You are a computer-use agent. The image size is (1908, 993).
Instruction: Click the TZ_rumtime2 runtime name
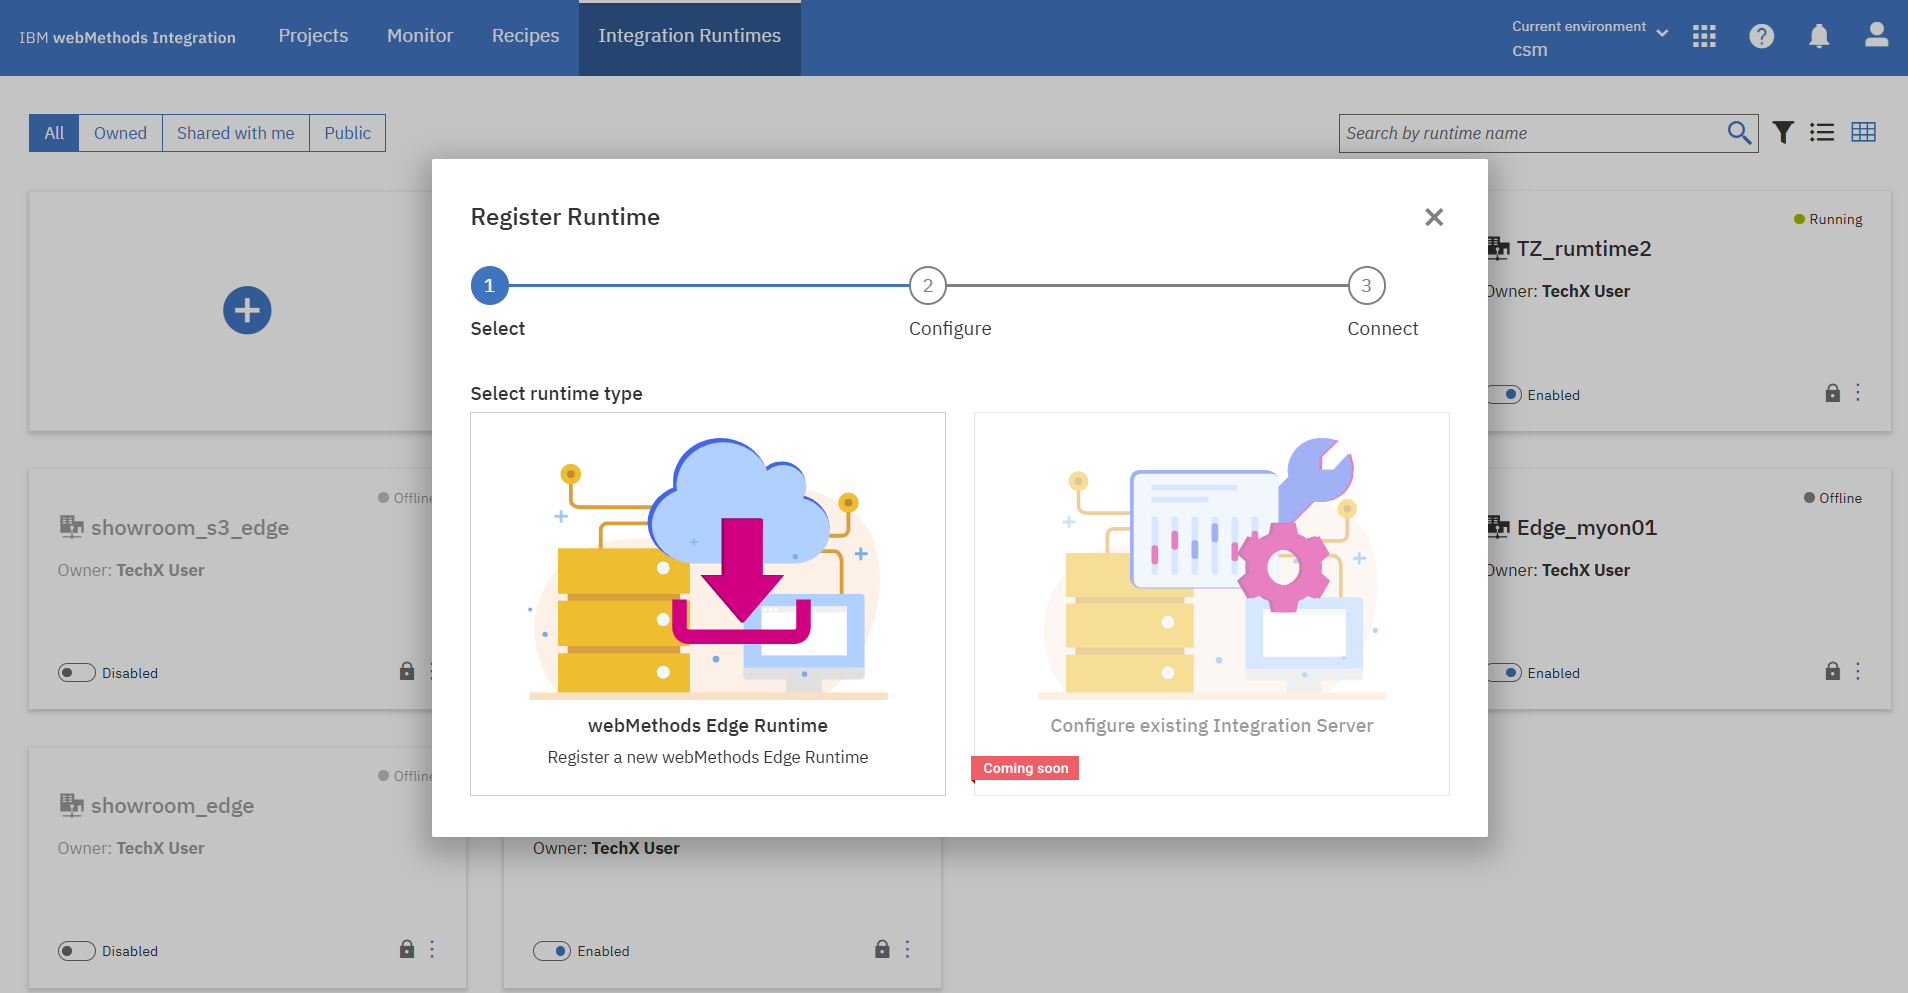(x=1584, y=248)
